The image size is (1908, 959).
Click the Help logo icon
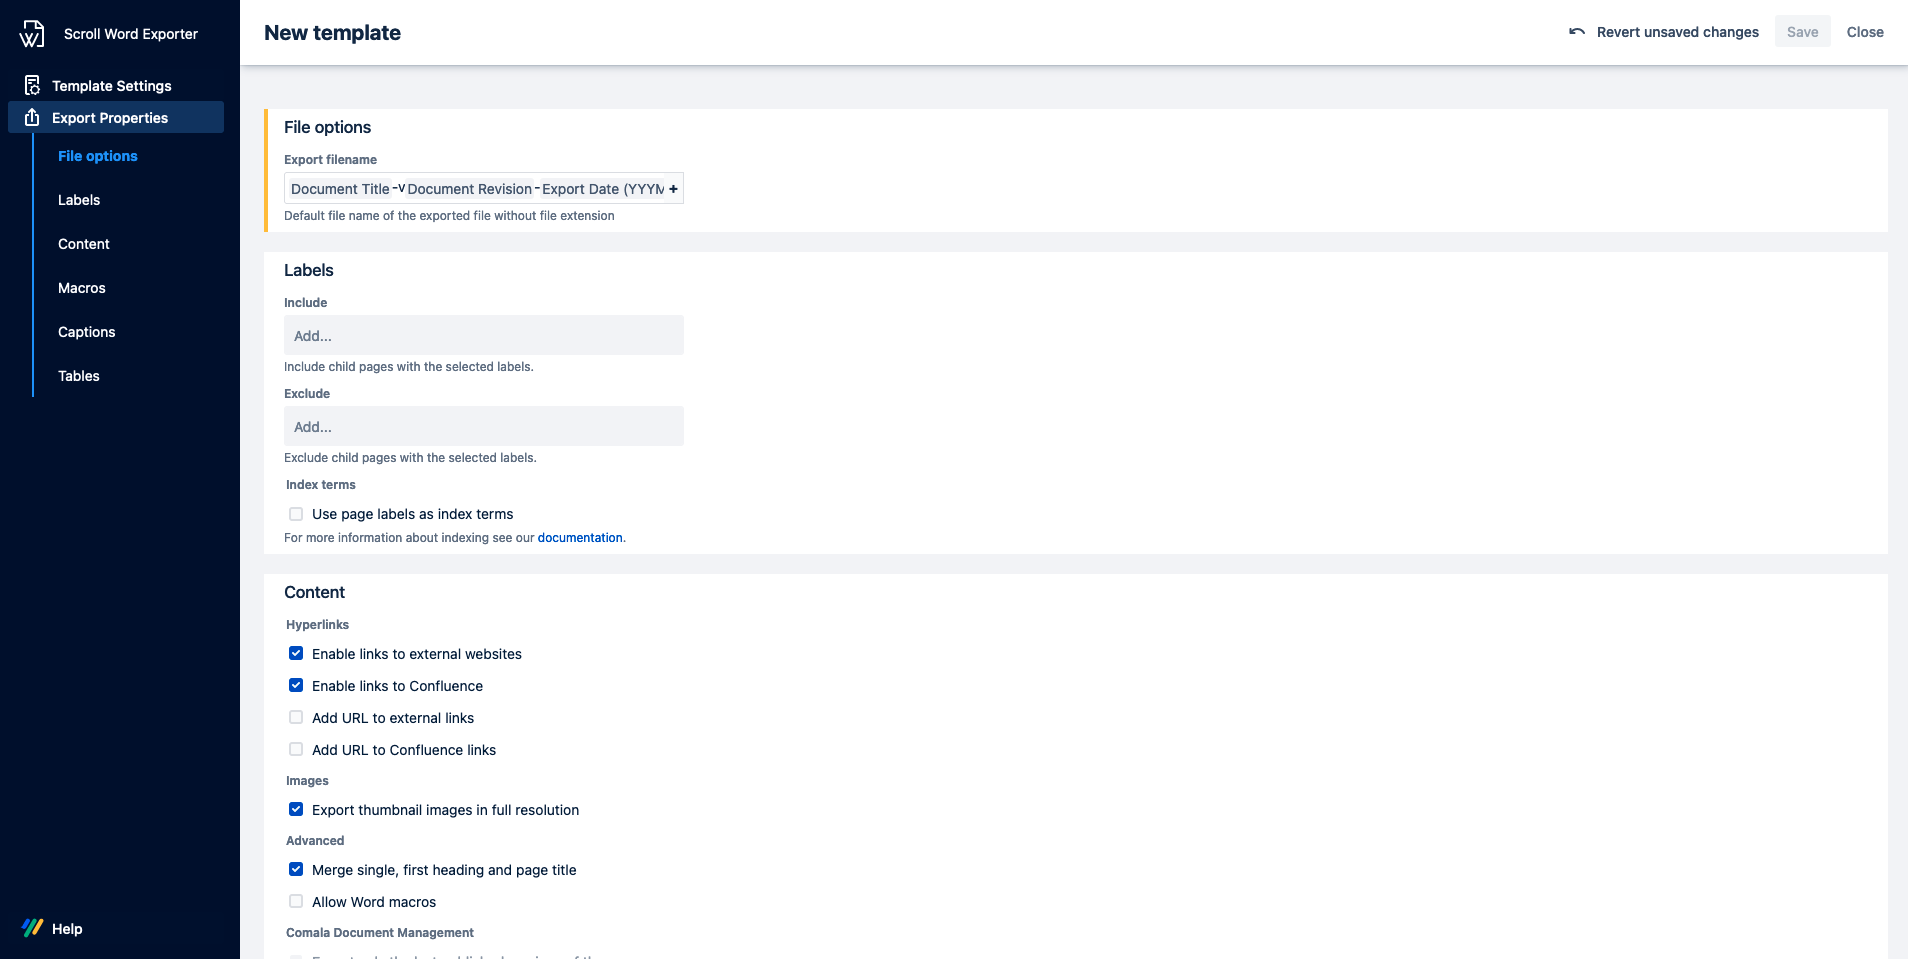[33, 928]
